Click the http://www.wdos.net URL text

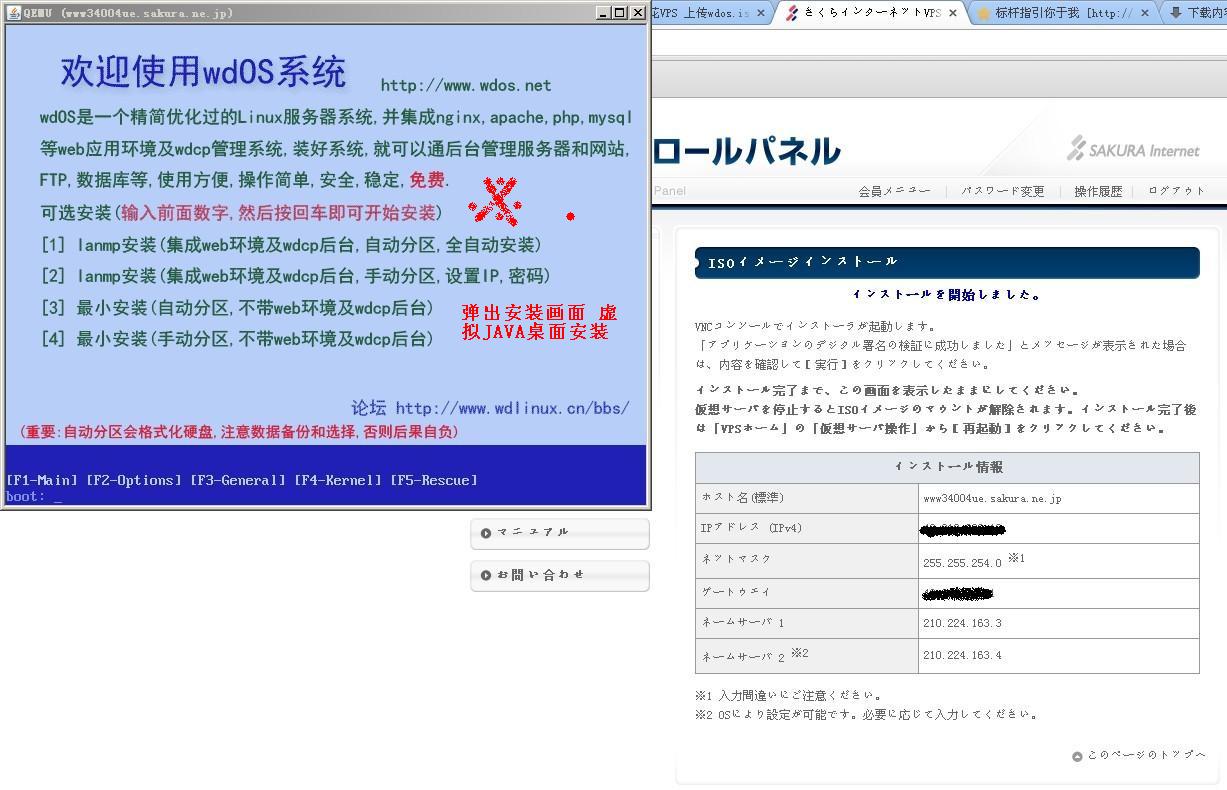click(465, 86)
